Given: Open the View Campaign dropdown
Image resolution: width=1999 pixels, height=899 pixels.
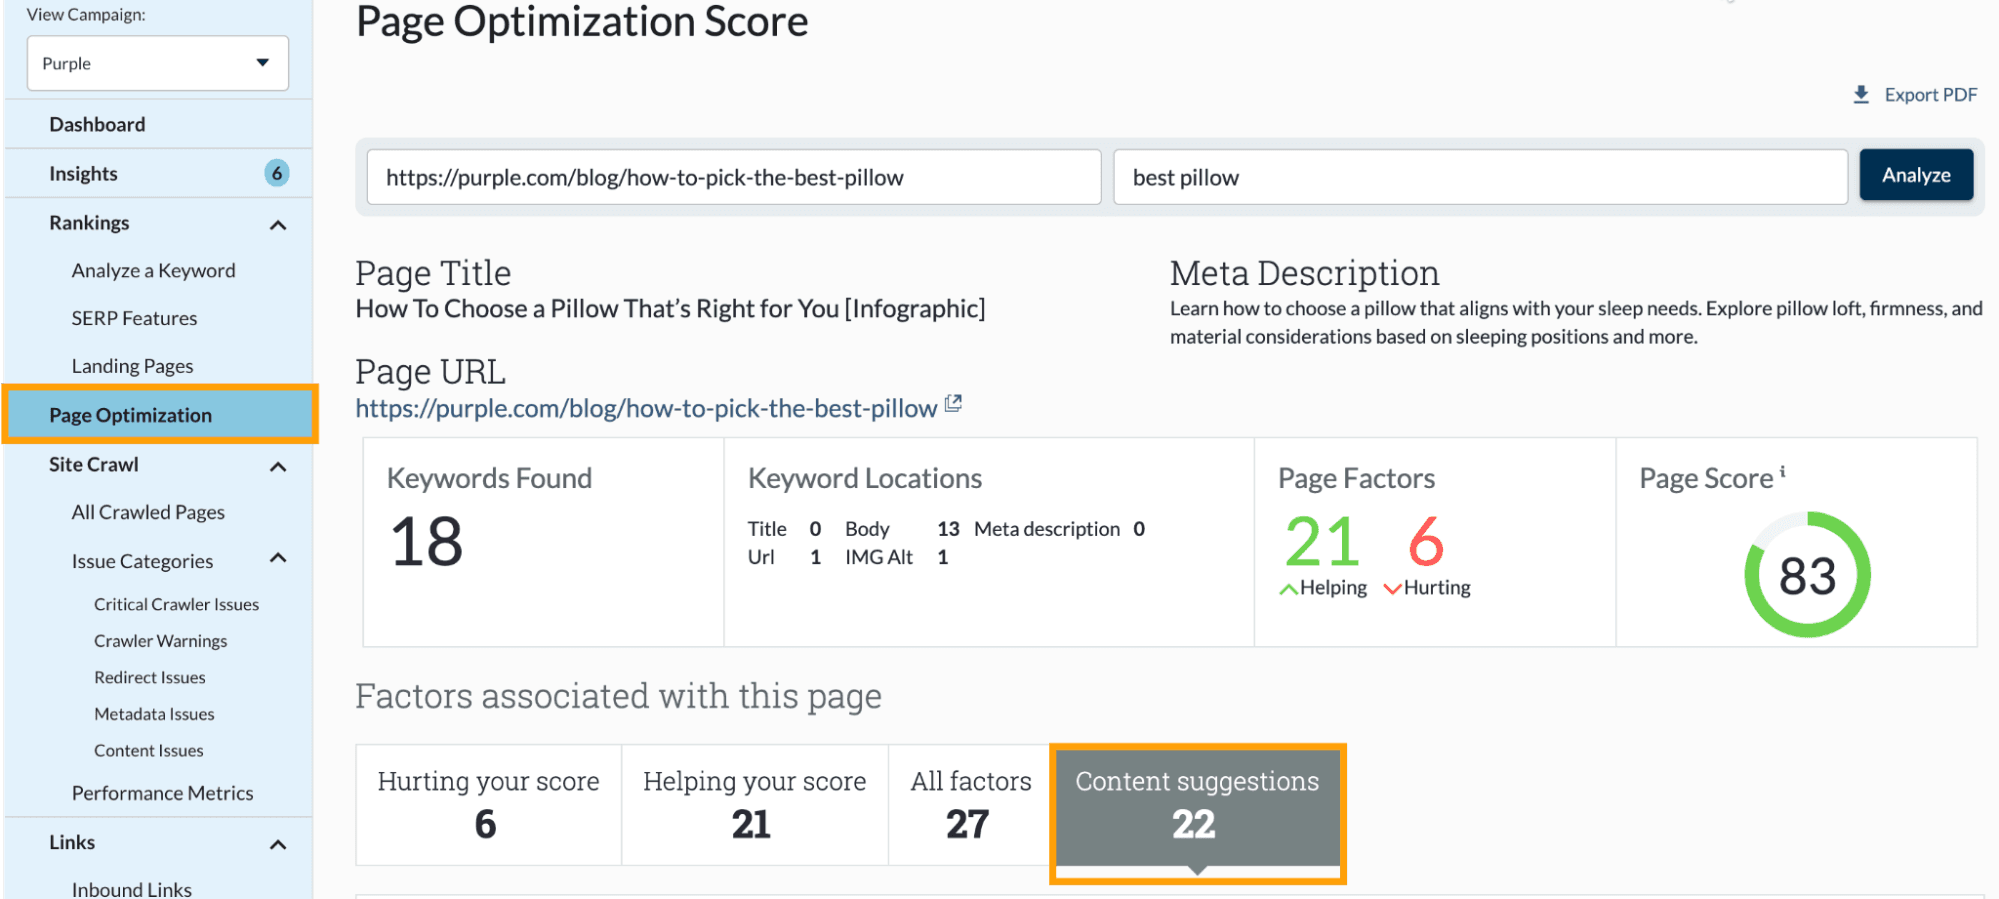Looking at the screenshot, I should point(158,63).
